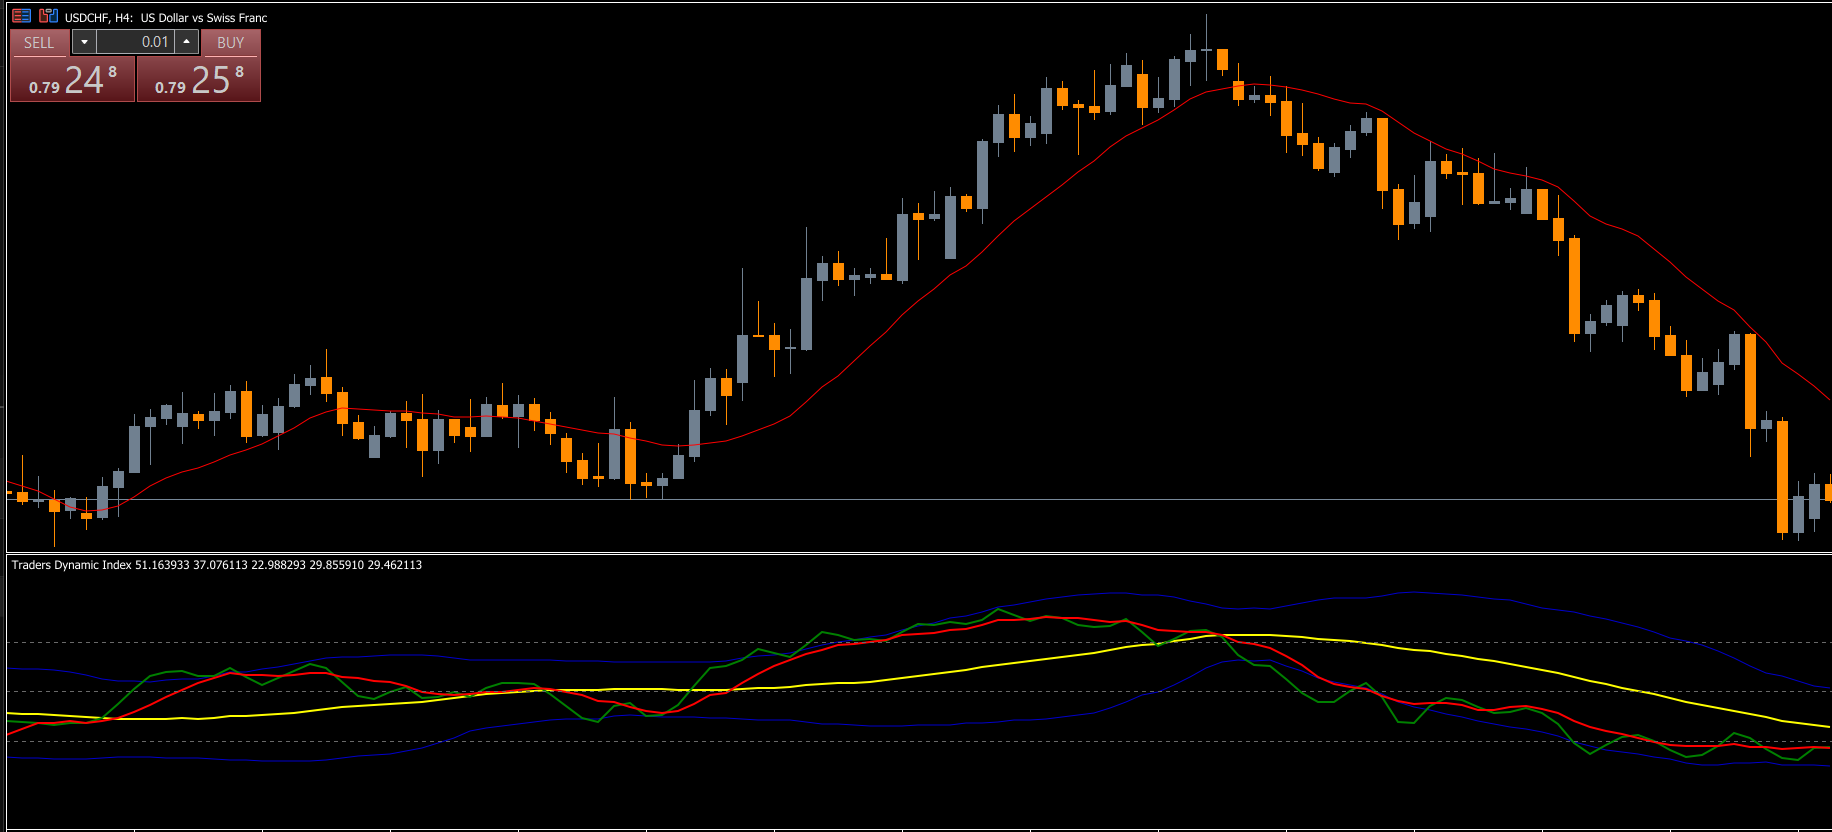Buy at ask price 0.79 25 8
The width and height of the screenshot is (1832, 832).
(x=198, y=80)
